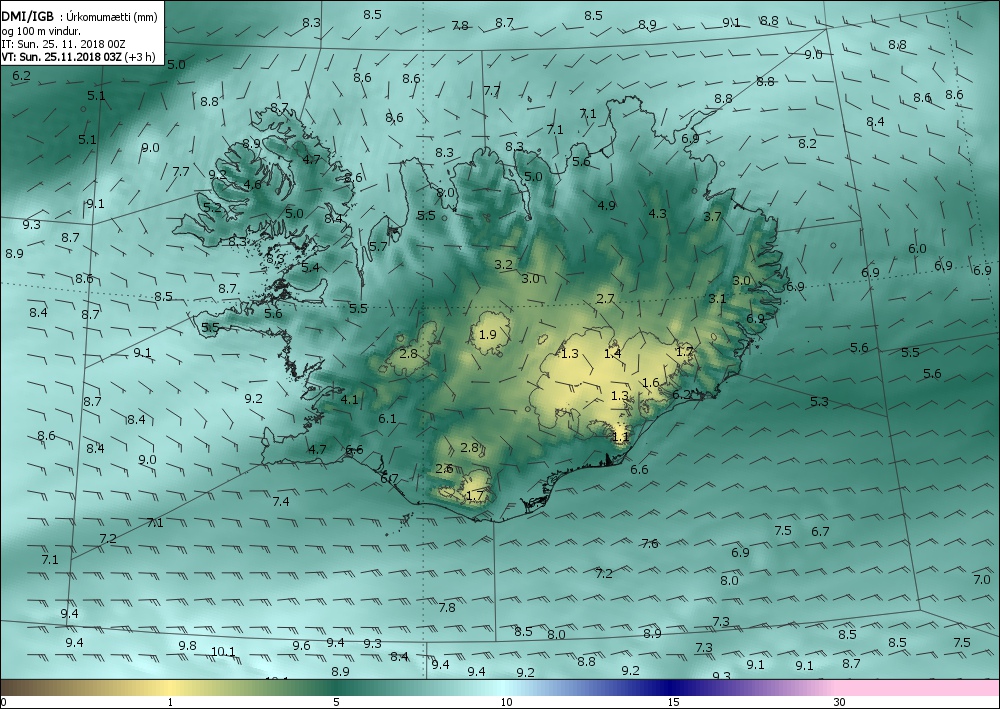
Task: Select the Úrkomumætti (mm) label
Action: click(x=112, y=17)
